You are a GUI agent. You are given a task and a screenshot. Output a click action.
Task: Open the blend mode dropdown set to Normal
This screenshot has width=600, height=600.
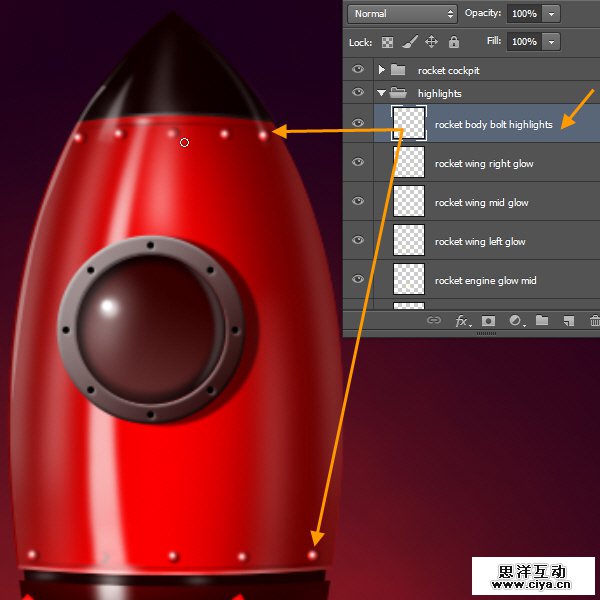tap(402, 14)
